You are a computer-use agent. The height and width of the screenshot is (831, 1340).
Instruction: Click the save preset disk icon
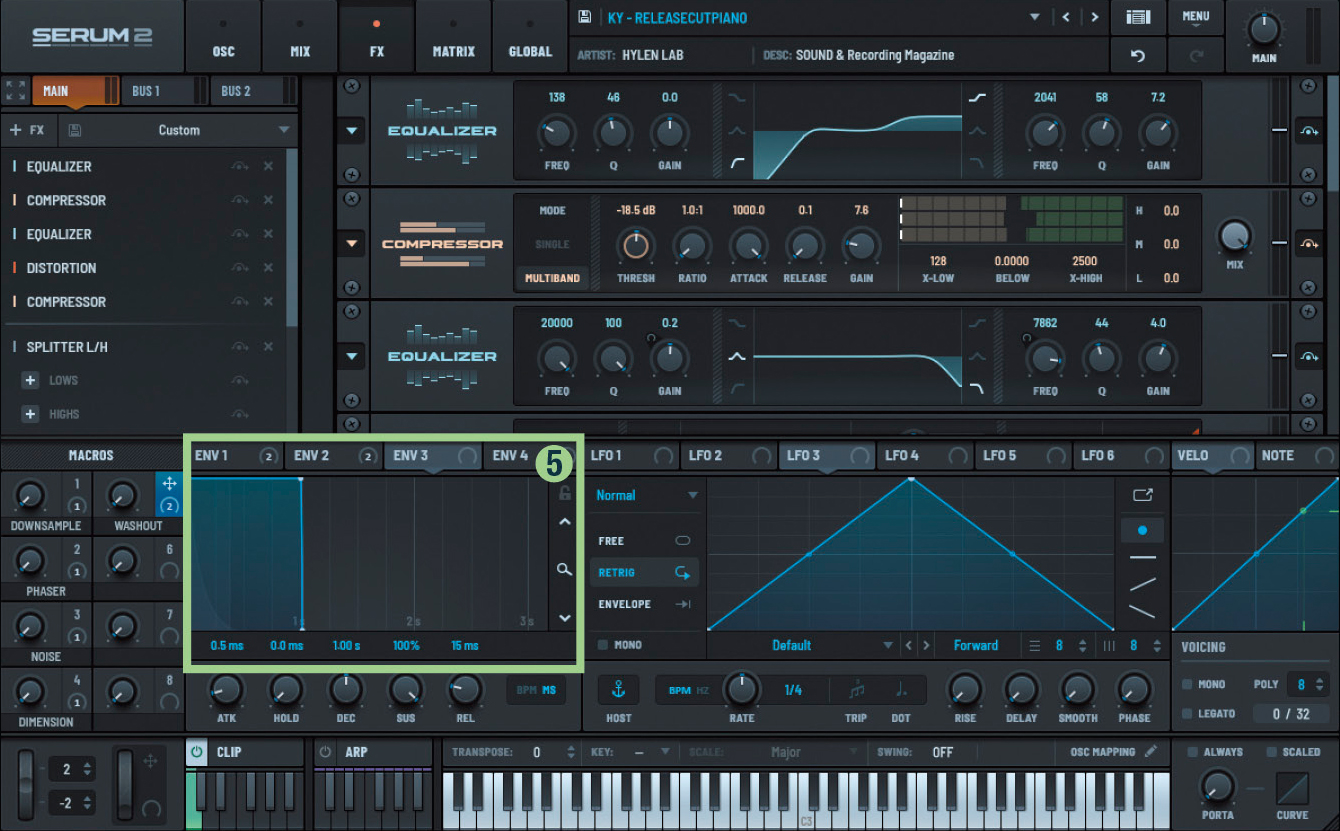point(586,17)
